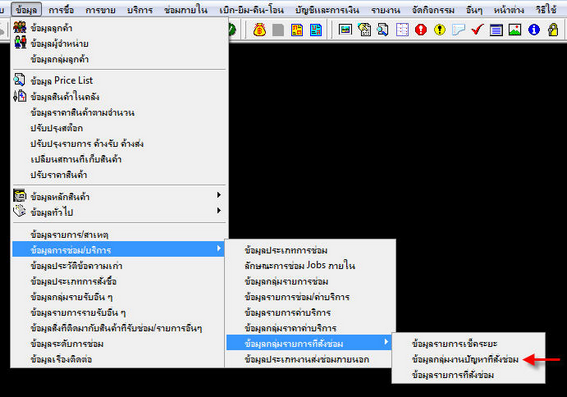The image size is (567, 397).
Task: Click the cyan Thai-lettered document icon
Action: (x=316, y=30)
